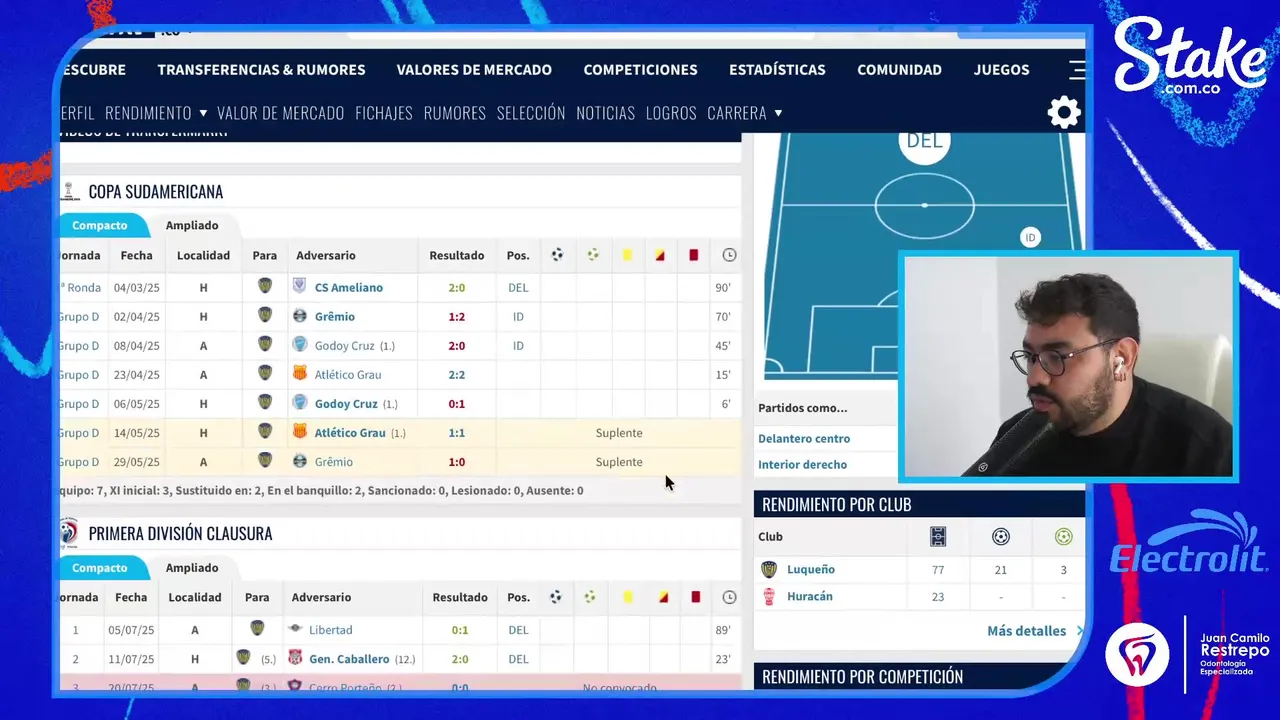Click the Atlético Grau crest in 23/04/25 row
This screenshot has width=1280, height=720.
(x=300, y=374)
